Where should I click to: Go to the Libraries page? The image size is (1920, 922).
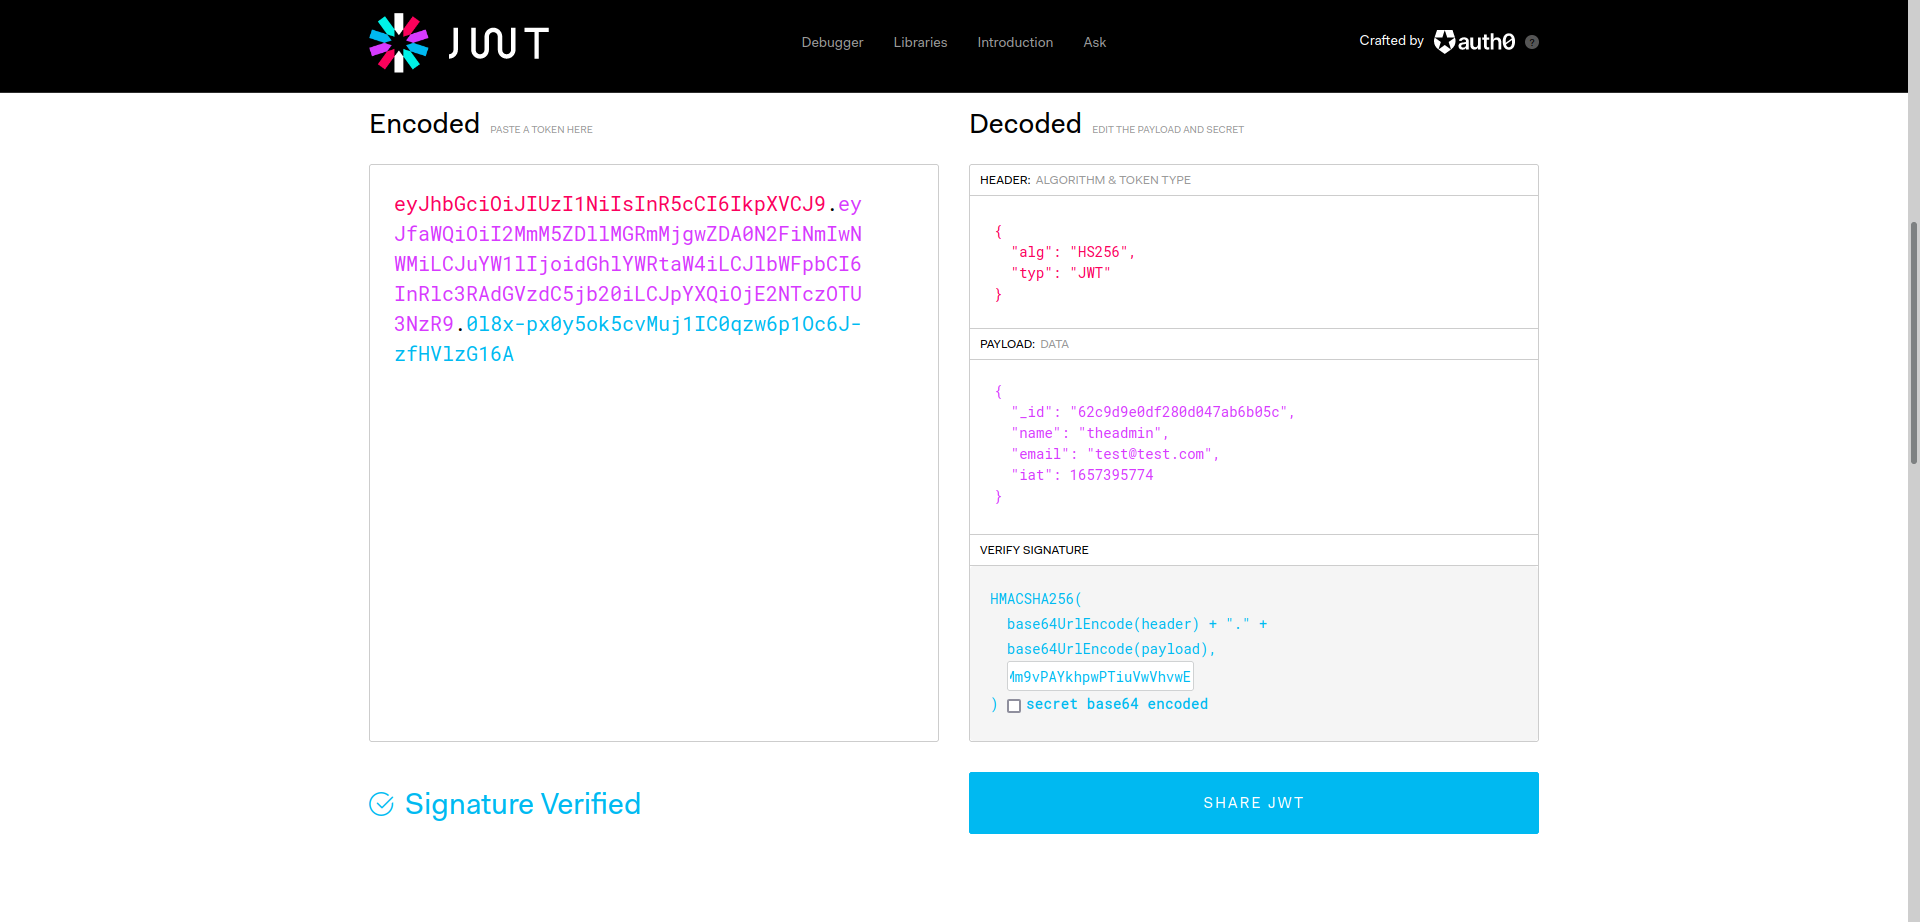[x=919, y=42]
